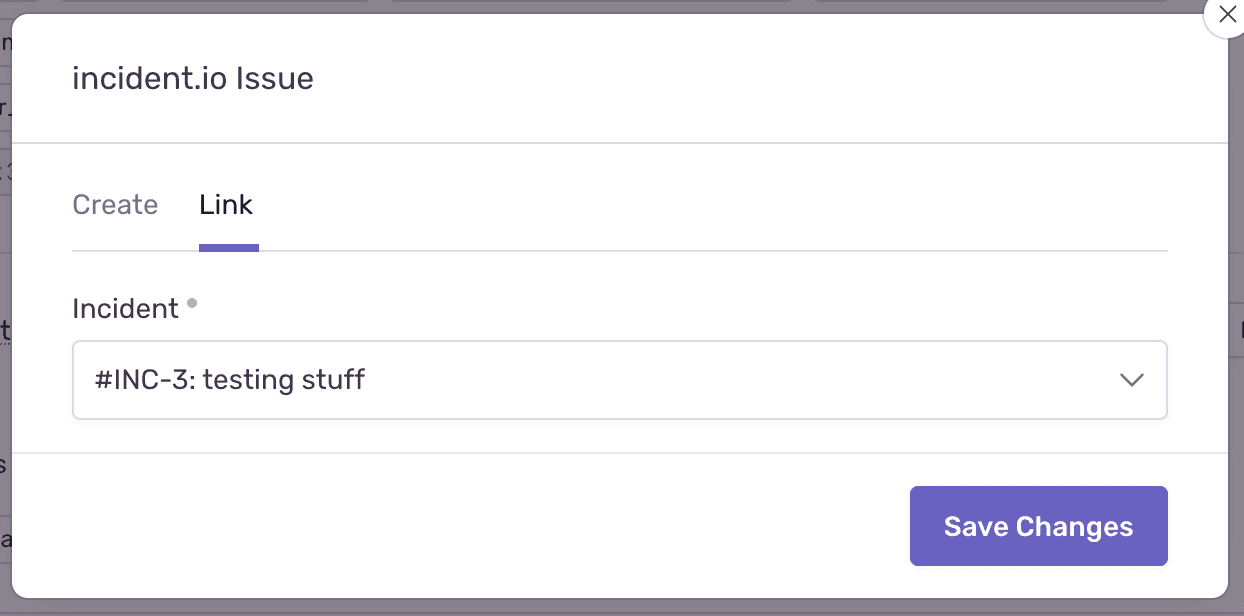
Task: Click the incident.io Issue dialog title
Action: pos(192,78)
